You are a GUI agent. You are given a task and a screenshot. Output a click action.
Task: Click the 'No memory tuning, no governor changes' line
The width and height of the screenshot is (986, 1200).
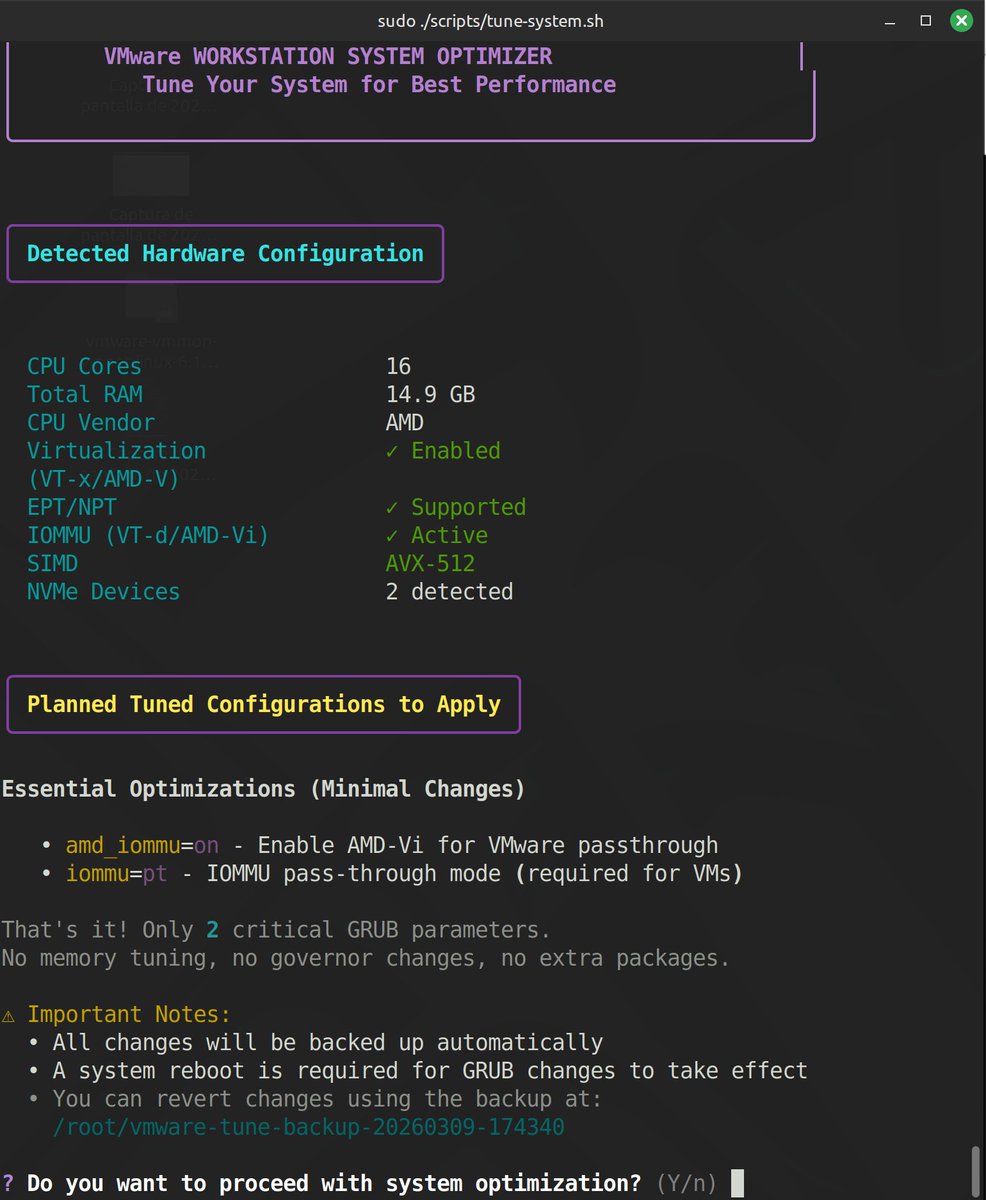coord(366,958)
